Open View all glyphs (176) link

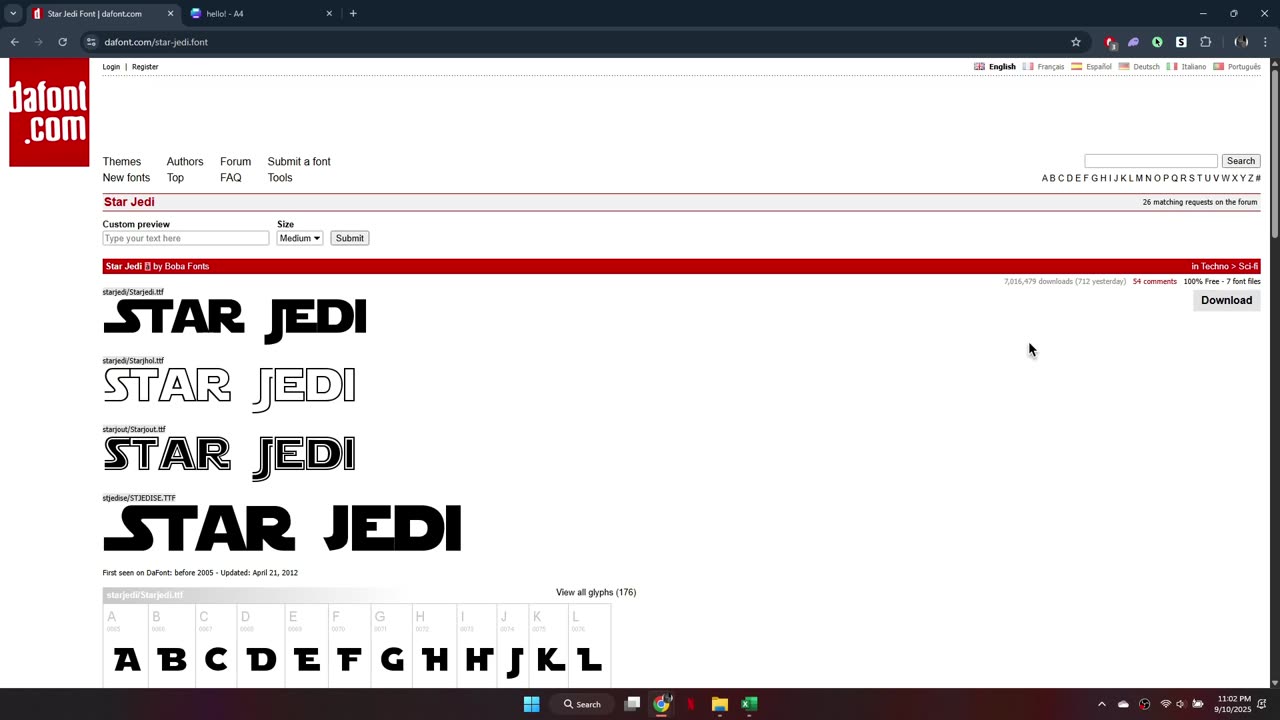click(x=596, y=592)
